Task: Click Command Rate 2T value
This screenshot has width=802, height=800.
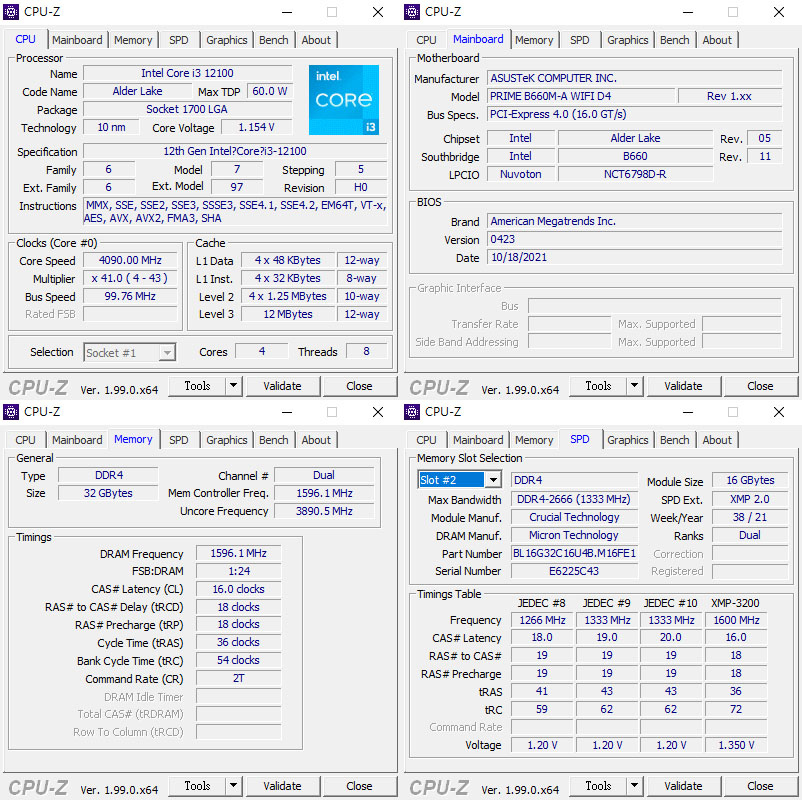Action: (238, 678)
